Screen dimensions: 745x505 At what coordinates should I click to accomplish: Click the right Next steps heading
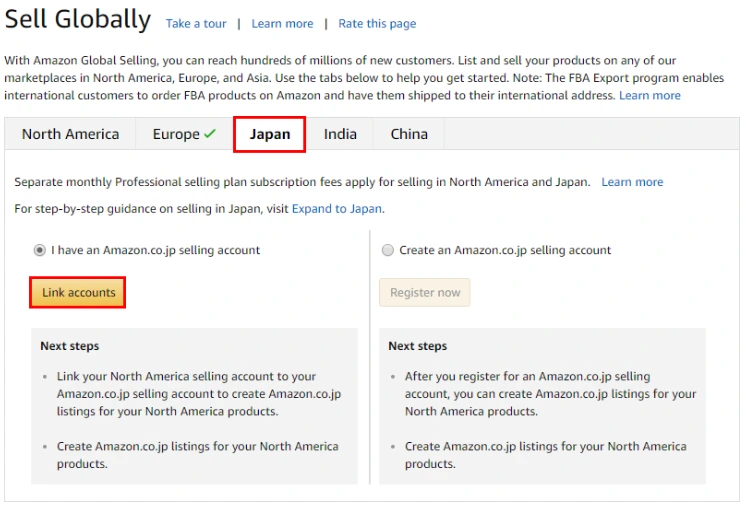418,346
